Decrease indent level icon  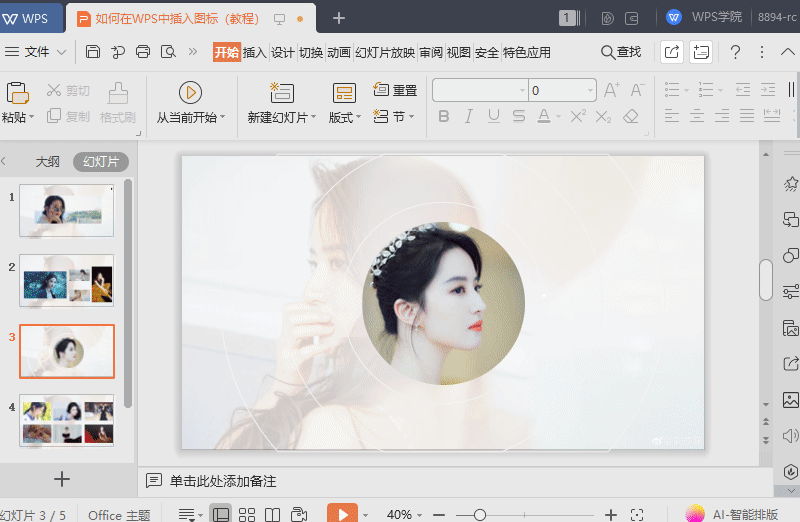point(743,90)
